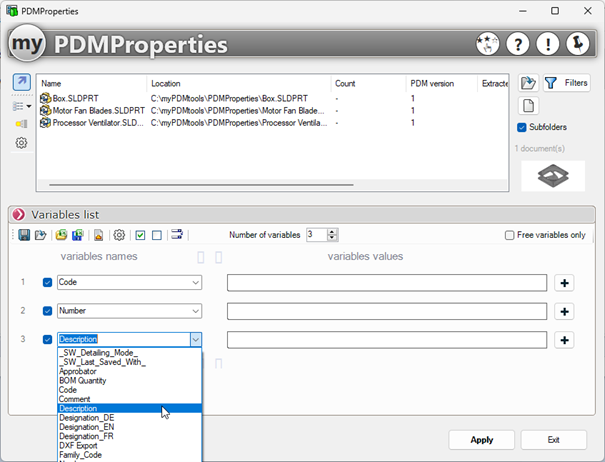
Task: Click Motor Fan Blades part file icon
Action: (46, 110)
